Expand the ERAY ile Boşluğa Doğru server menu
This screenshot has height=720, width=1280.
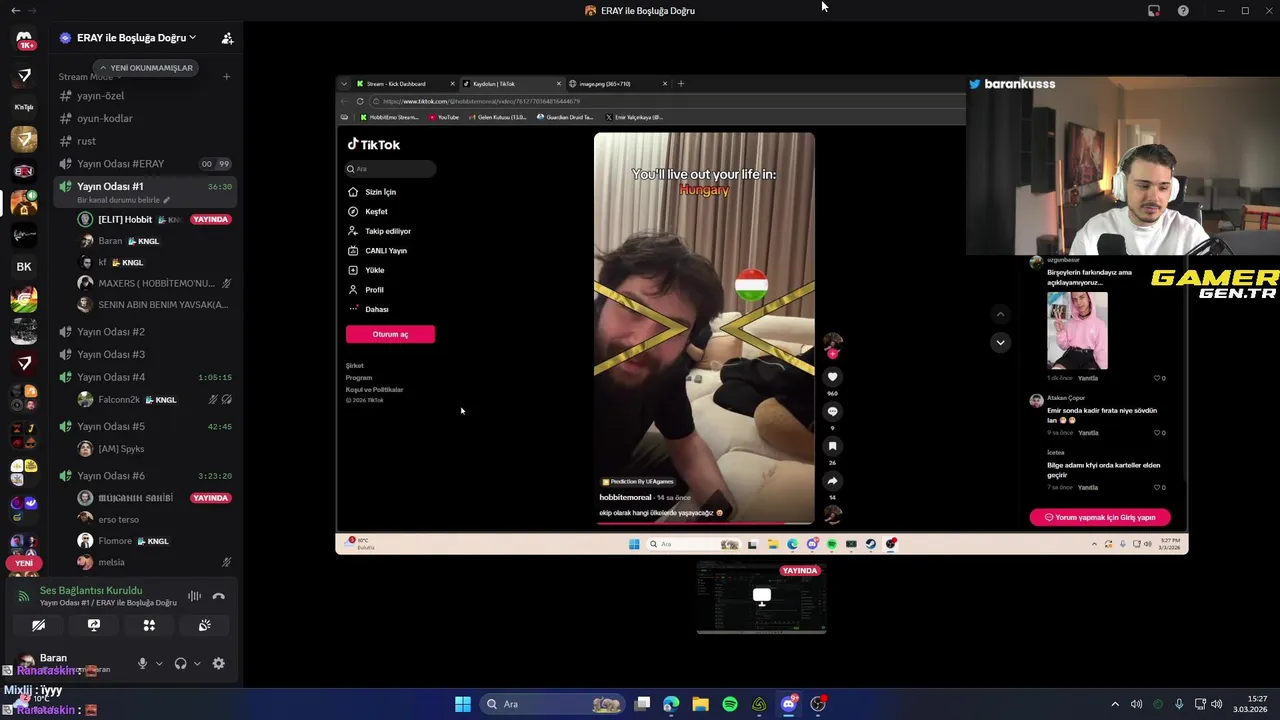[136, 38]
